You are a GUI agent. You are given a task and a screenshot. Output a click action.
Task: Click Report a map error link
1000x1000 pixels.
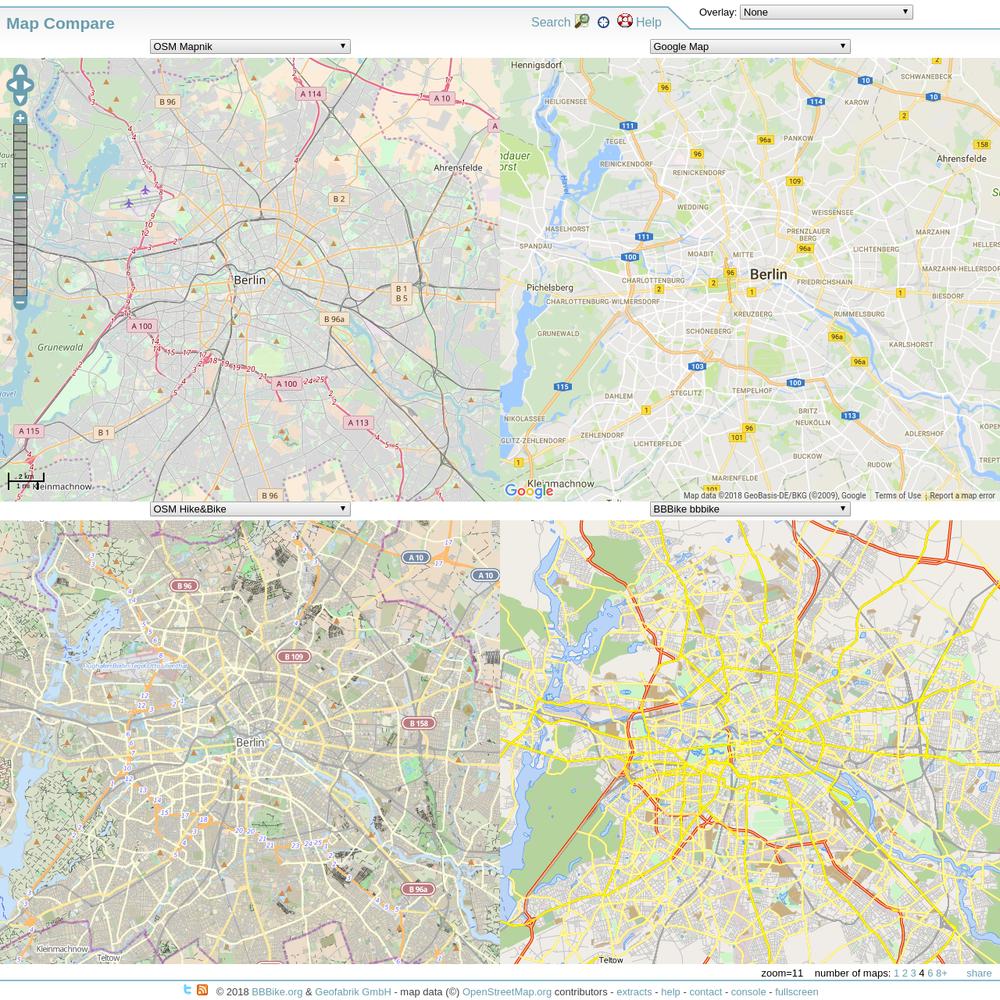pos(962,496)
